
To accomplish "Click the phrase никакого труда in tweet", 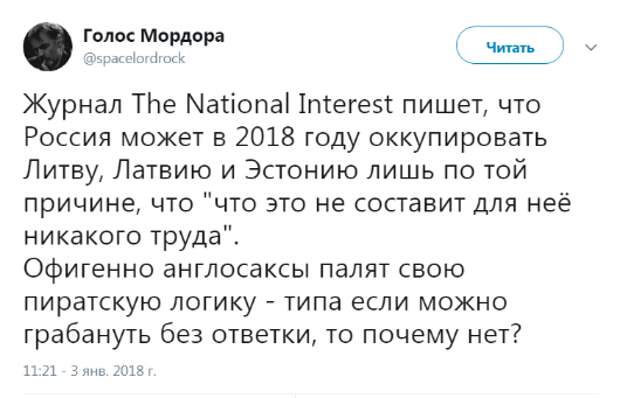I will pyautogui.click(x=128, y=237).
